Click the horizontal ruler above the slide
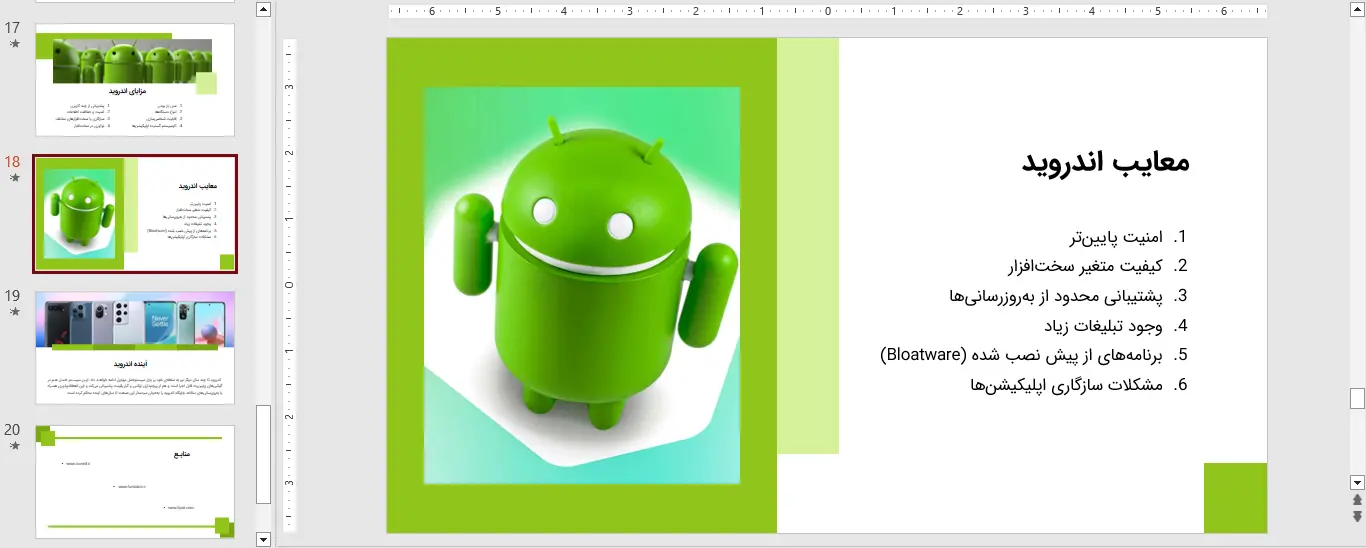Screen dimensions: 1366x548 click(827, 12)
